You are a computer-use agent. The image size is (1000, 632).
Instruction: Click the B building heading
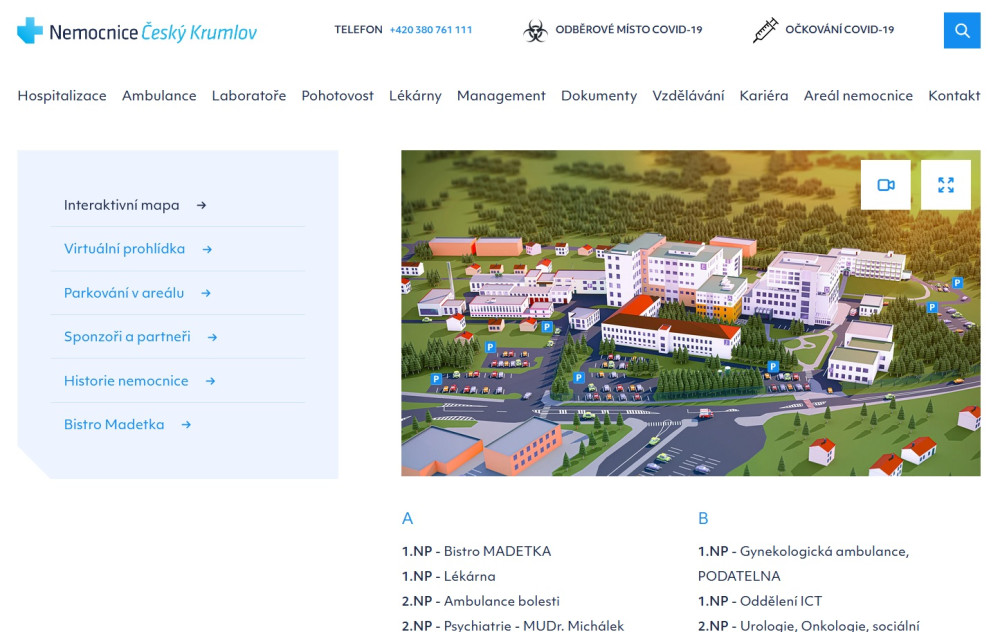703,518
